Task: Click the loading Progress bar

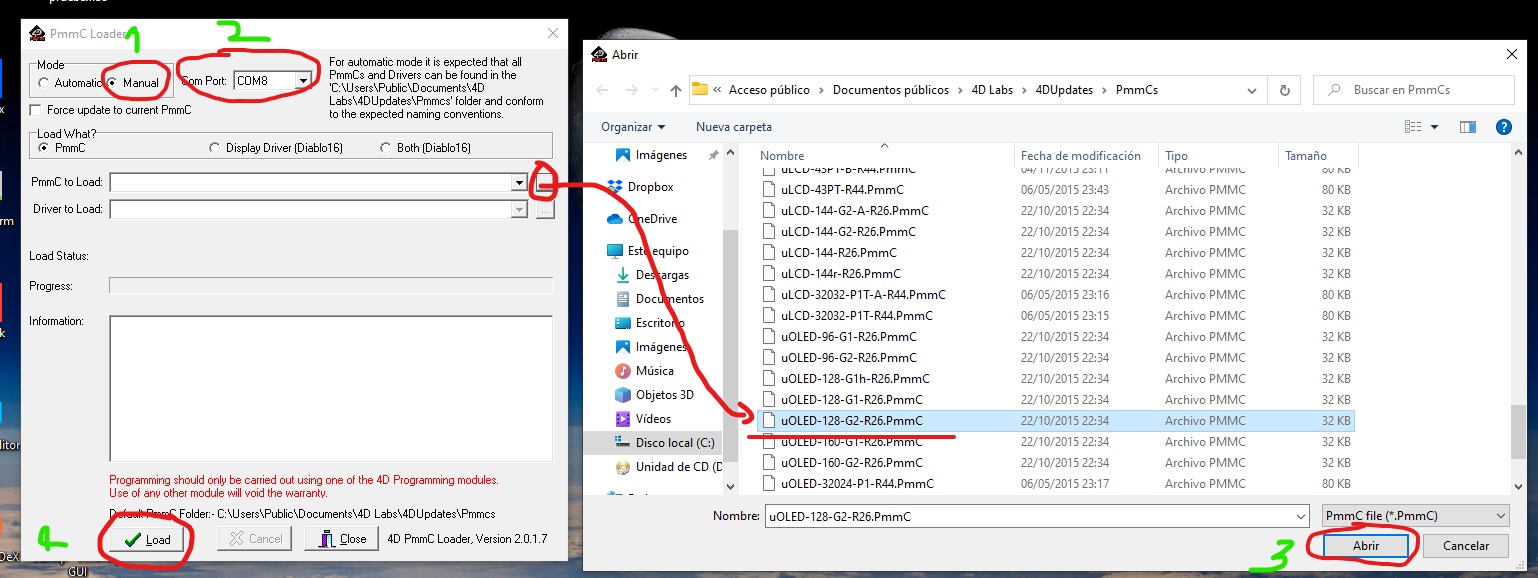Action: tap(331, 286)
